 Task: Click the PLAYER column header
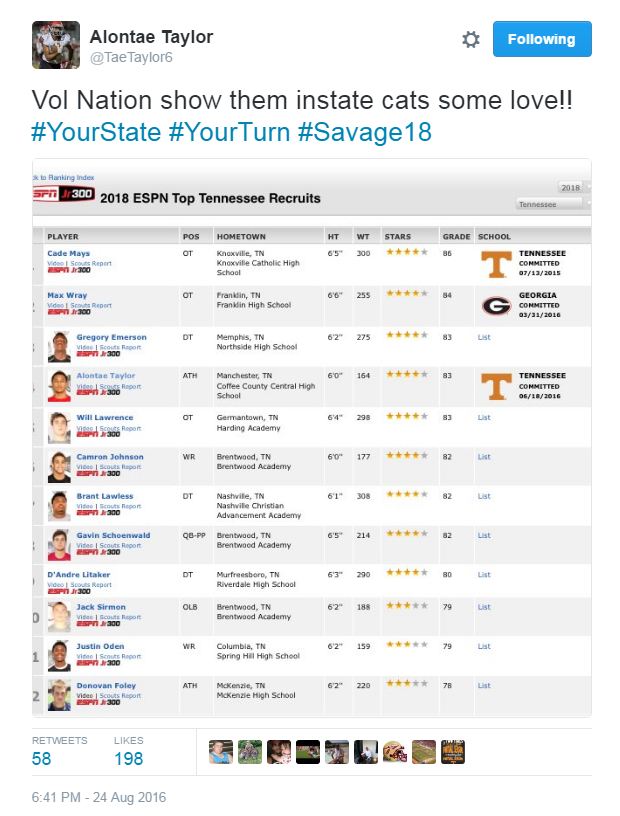(62, 237)
